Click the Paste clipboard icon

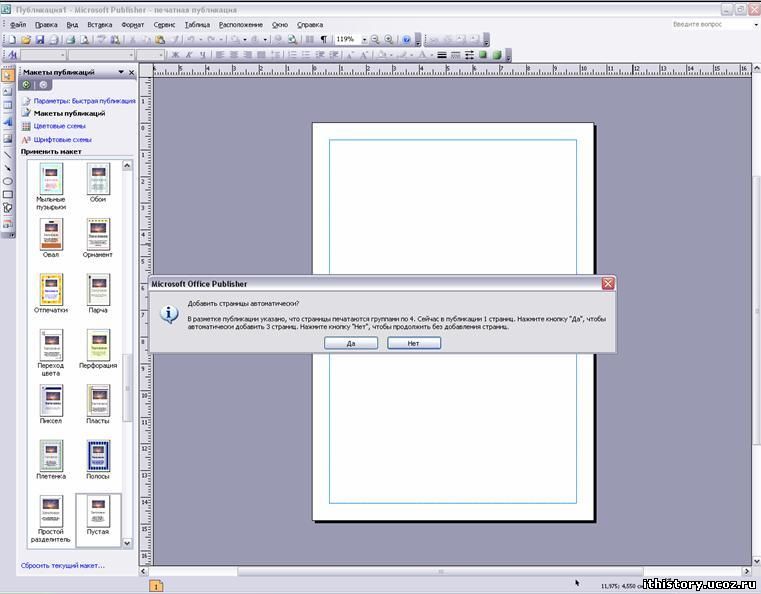click(x=160, y=39)
